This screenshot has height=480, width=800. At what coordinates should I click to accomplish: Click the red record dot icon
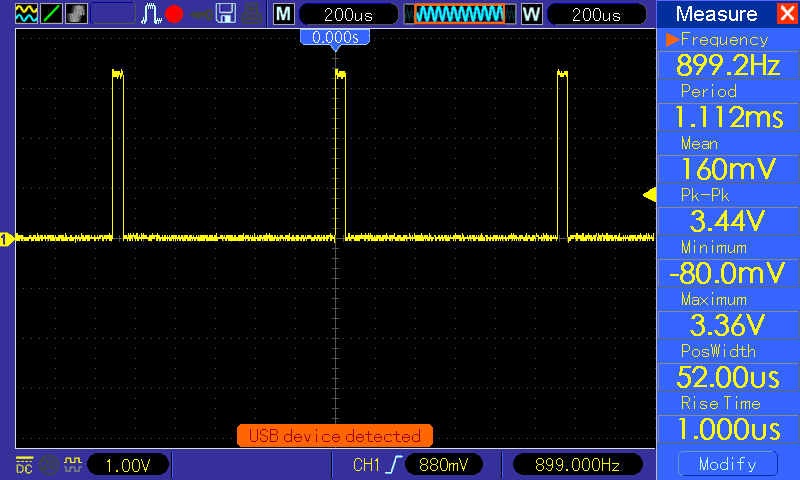click(174, 14)
